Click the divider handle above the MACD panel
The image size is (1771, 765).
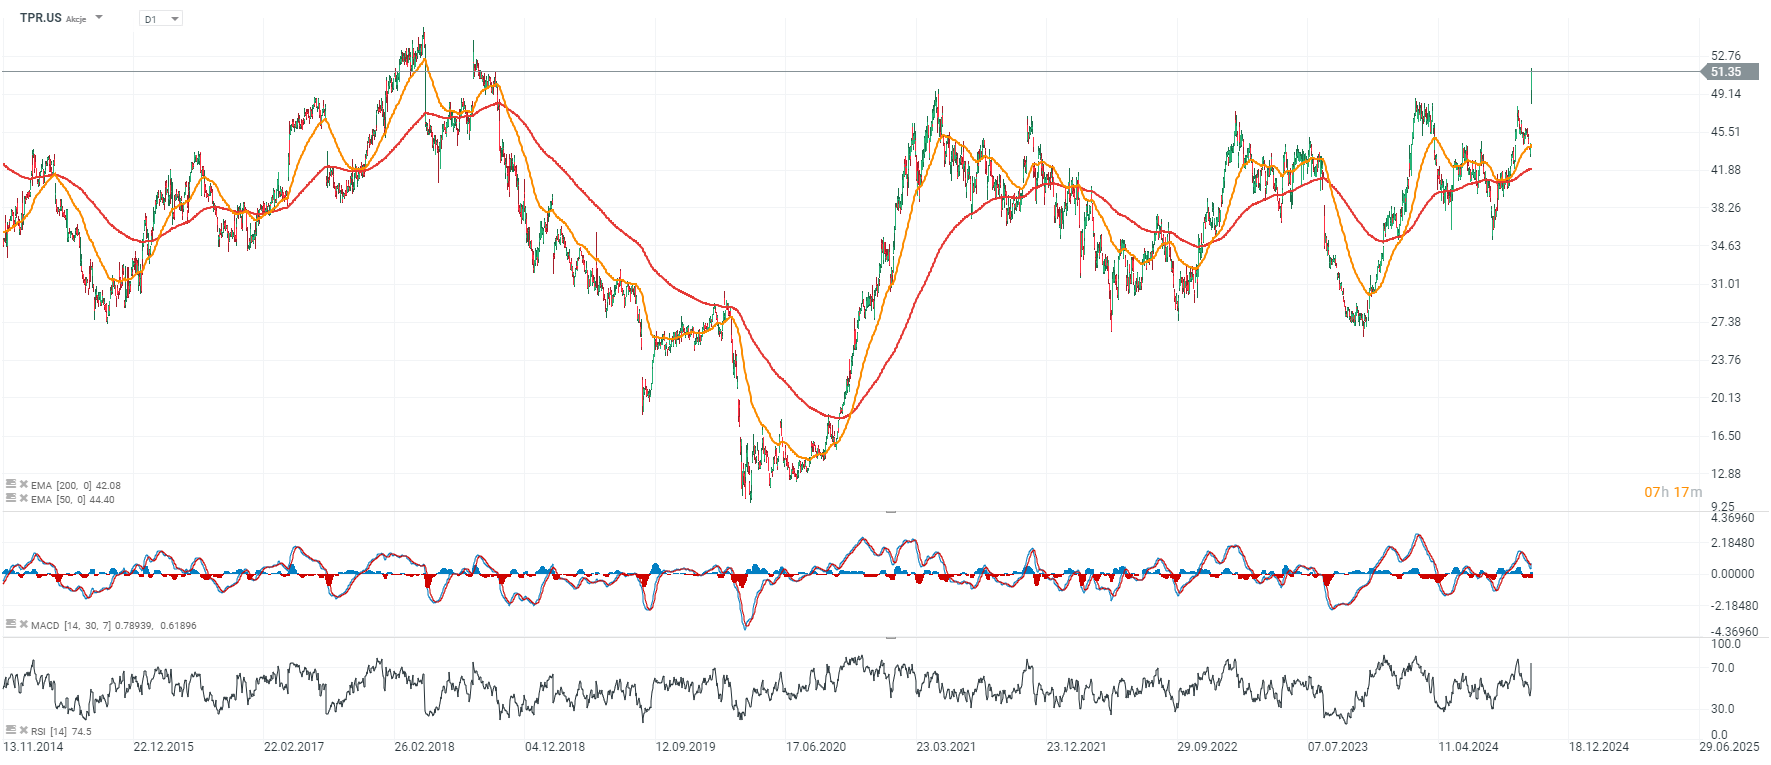pyautogui.click(x=891, y=511)
